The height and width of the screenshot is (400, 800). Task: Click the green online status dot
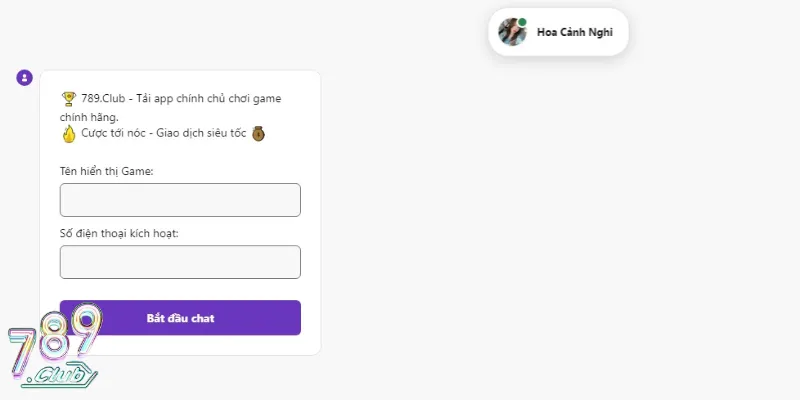tap(522, 21)
